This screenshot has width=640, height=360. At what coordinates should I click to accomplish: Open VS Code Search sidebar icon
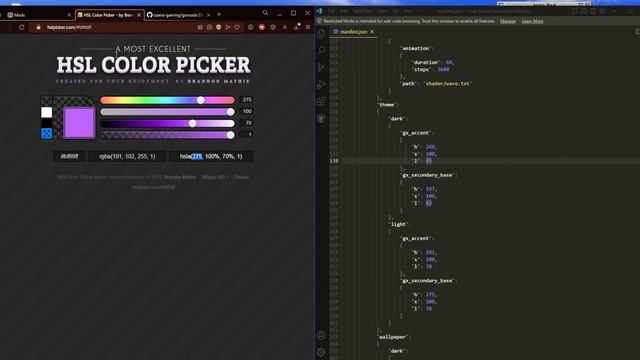pos(322,50)
